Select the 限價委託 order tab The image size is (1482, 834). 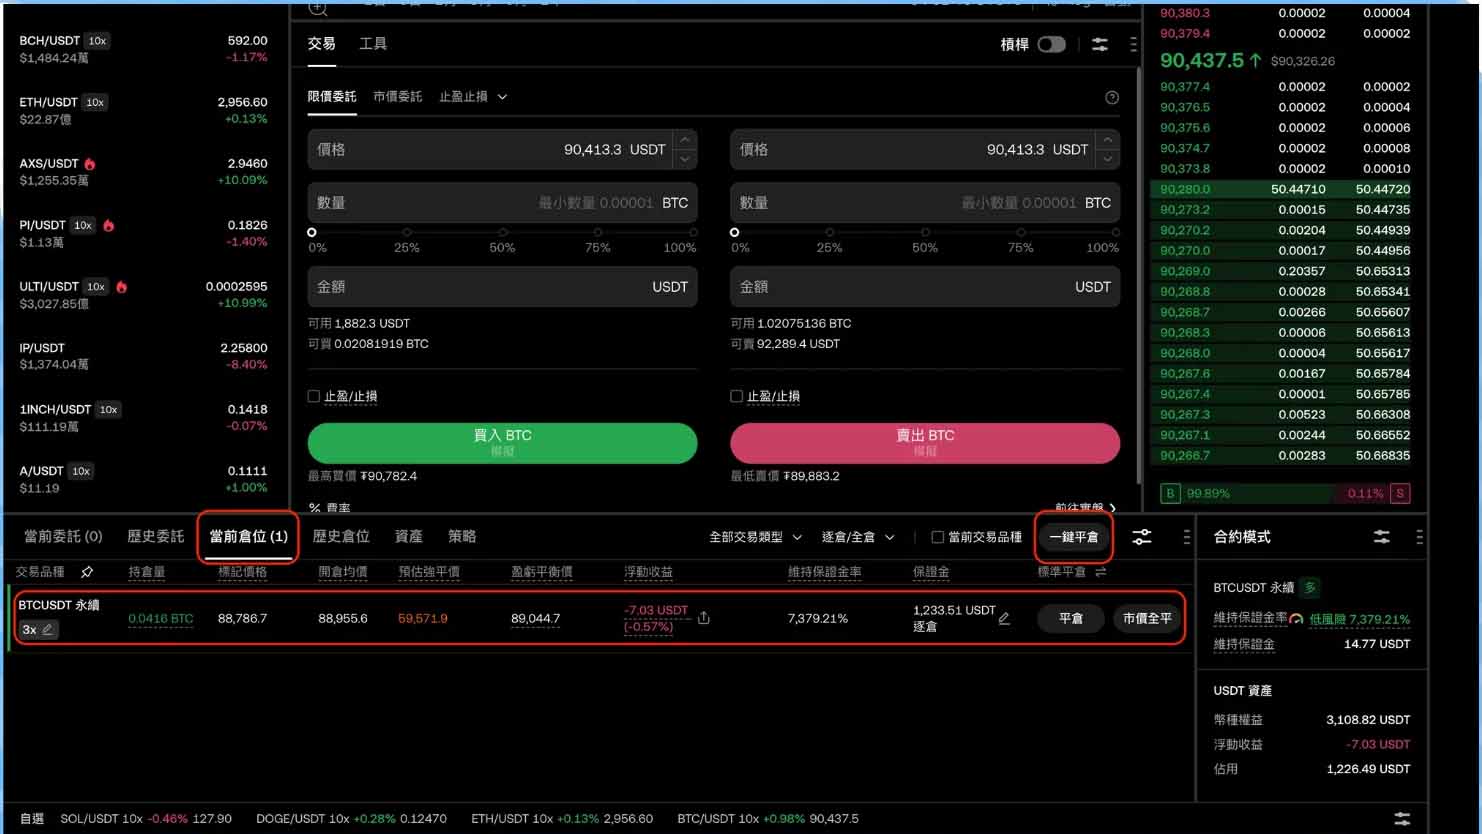coord(332,97)
